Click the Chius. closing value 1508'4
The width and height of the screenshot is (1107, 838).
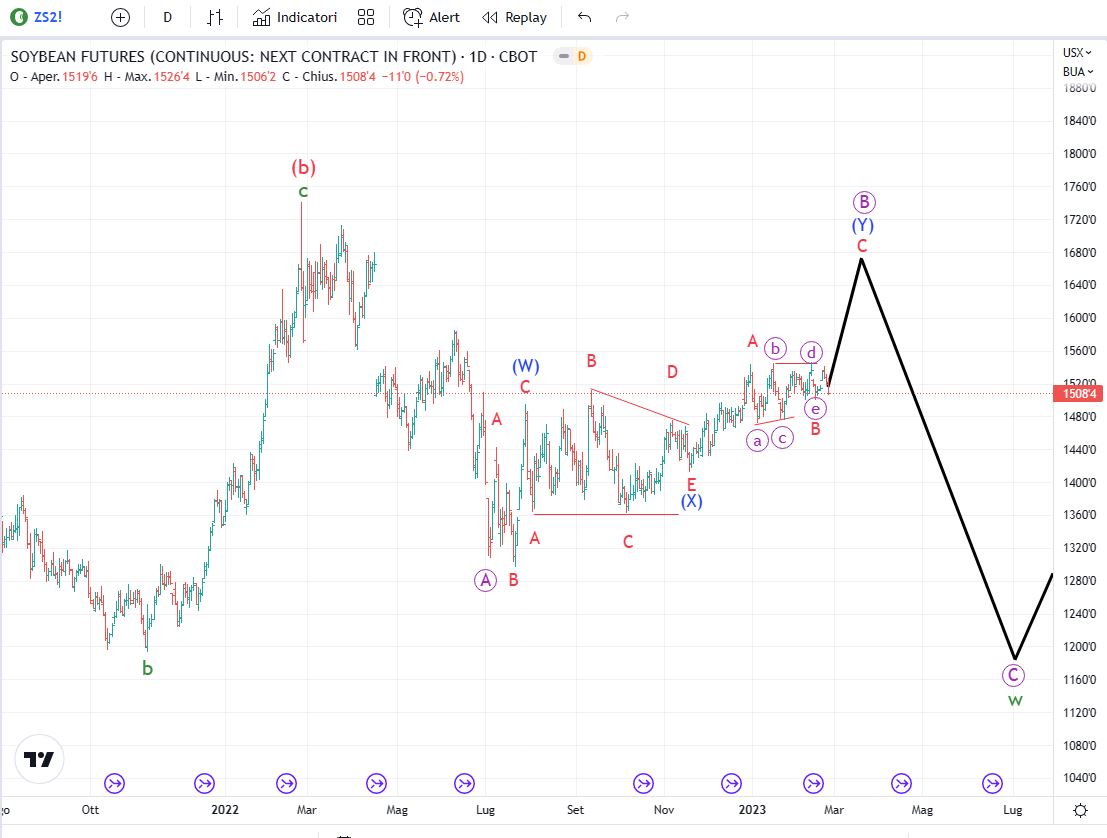(x=358, y=76)
